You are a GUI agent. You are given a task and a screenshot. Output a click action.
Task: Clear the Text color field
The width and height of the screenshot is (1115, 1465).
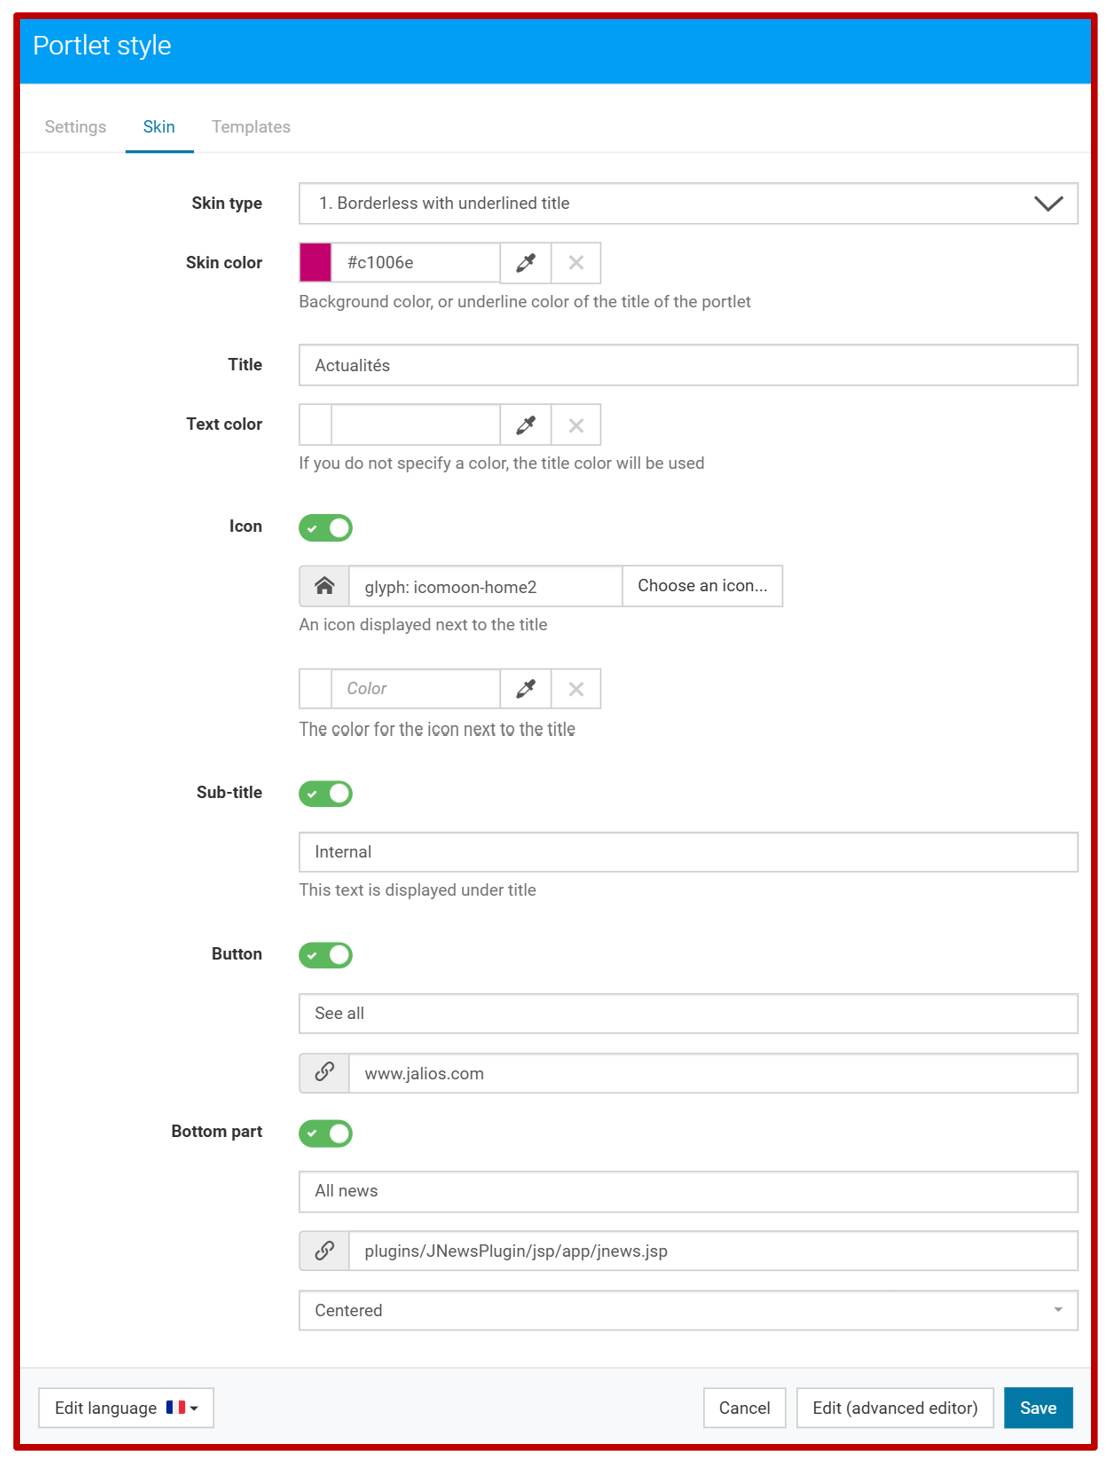(x=576, y=425)
